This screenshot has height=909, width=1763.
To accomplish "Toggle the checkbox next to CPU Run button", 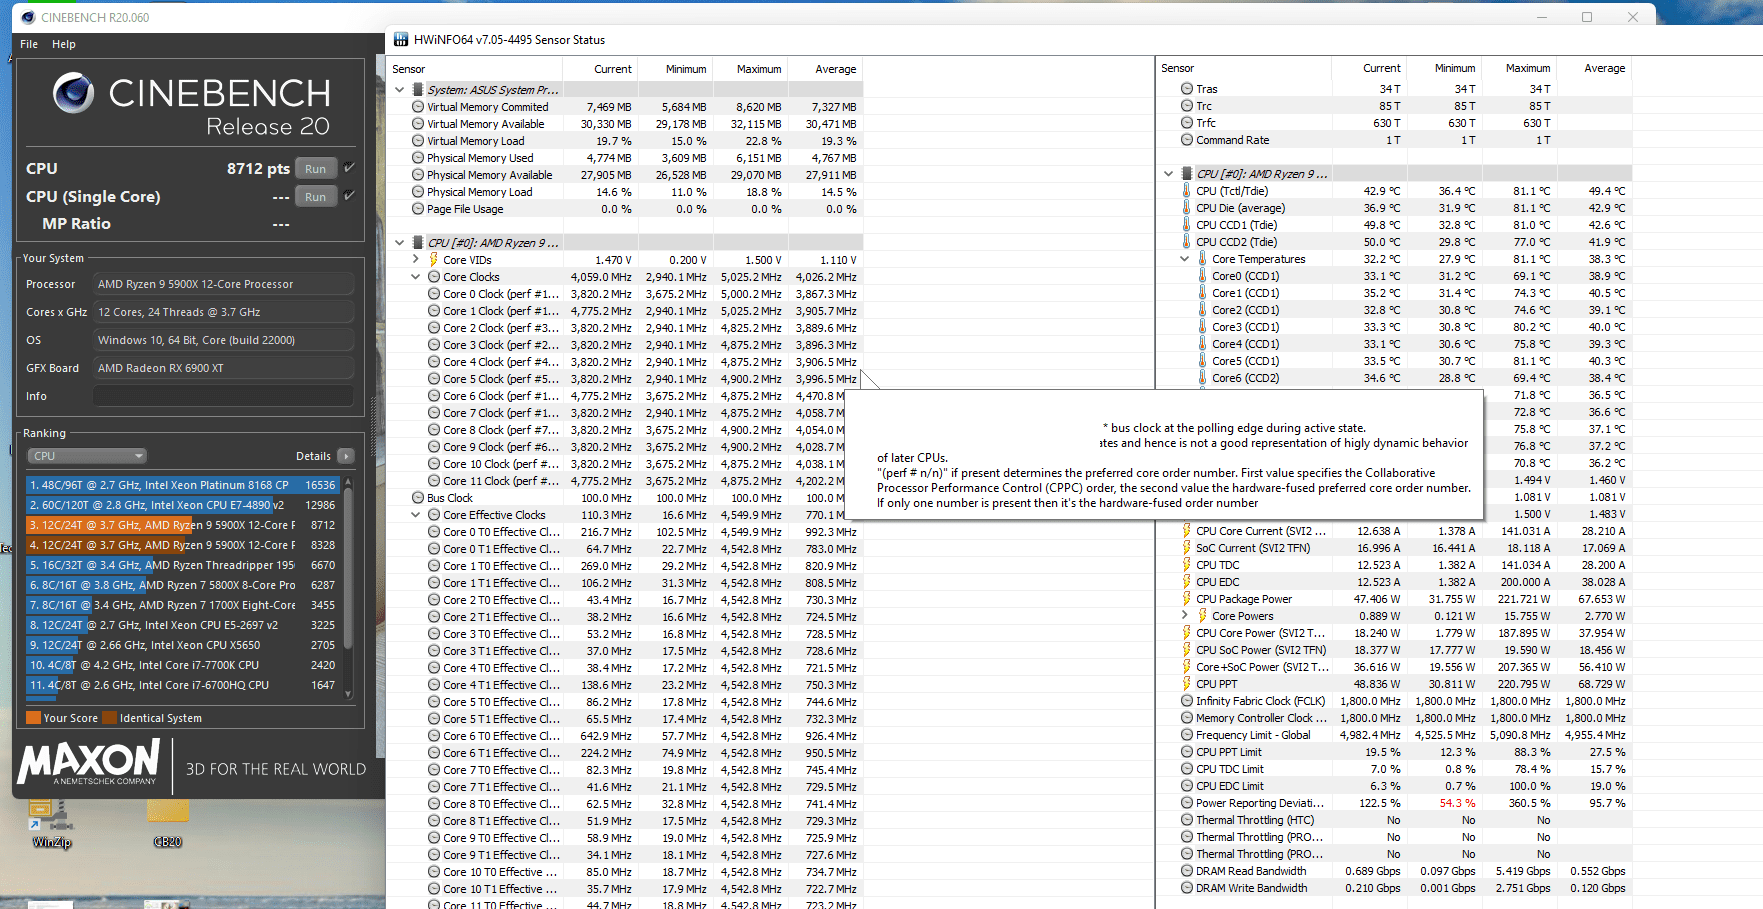I will pyautogui.click(x=350, y=168).
